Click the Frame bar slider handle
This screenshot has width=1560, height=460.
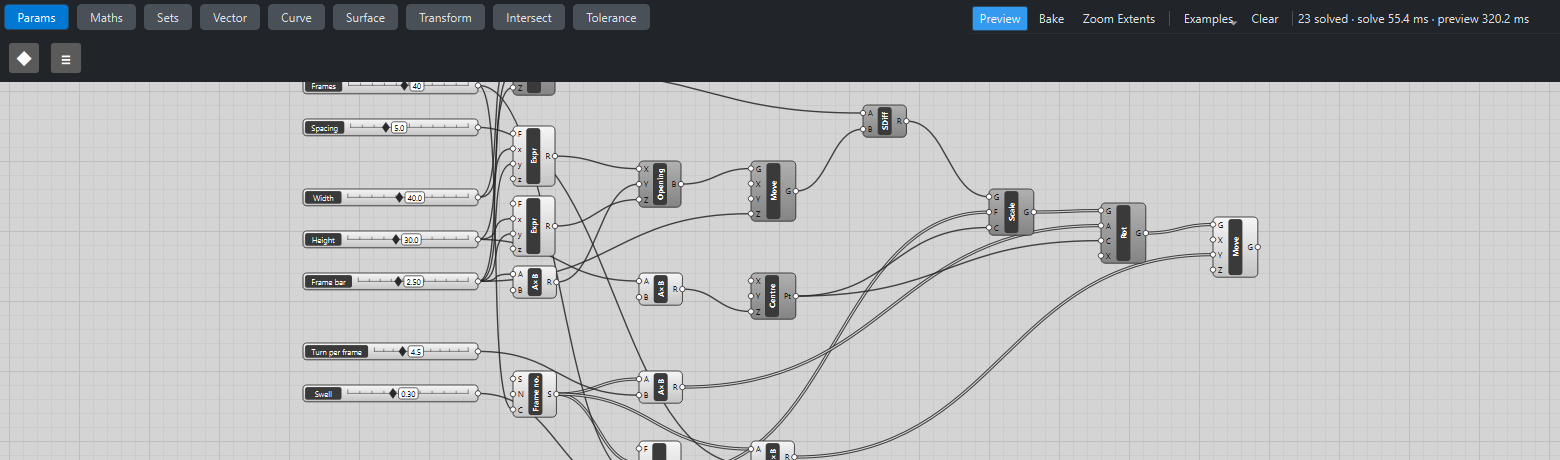pos(398,282)
